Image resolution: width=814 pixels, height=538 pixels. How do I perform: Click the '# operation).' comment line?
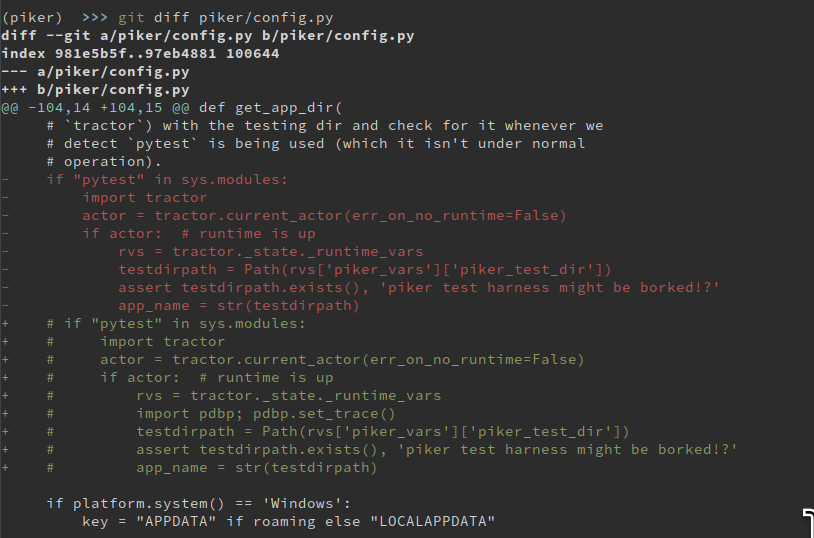pos(104,162)
